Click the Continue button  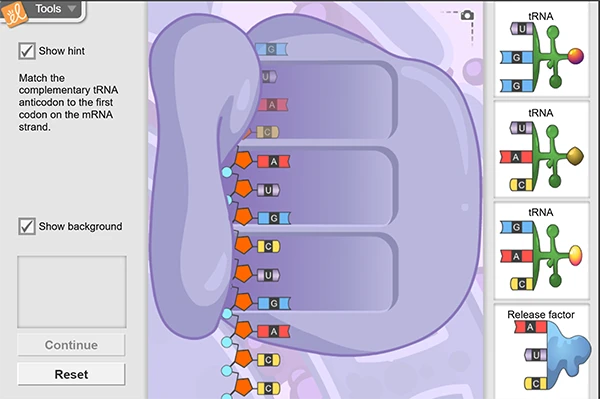coord(71,345)
